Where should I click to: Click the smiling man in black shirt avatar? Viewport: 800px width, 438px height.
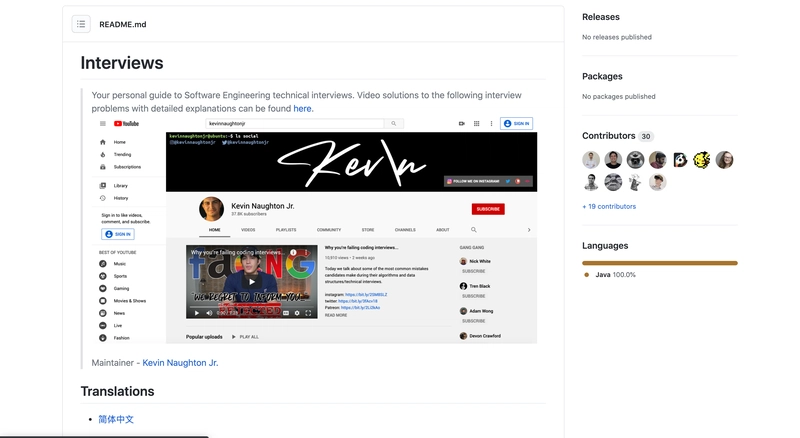(613, 160)
